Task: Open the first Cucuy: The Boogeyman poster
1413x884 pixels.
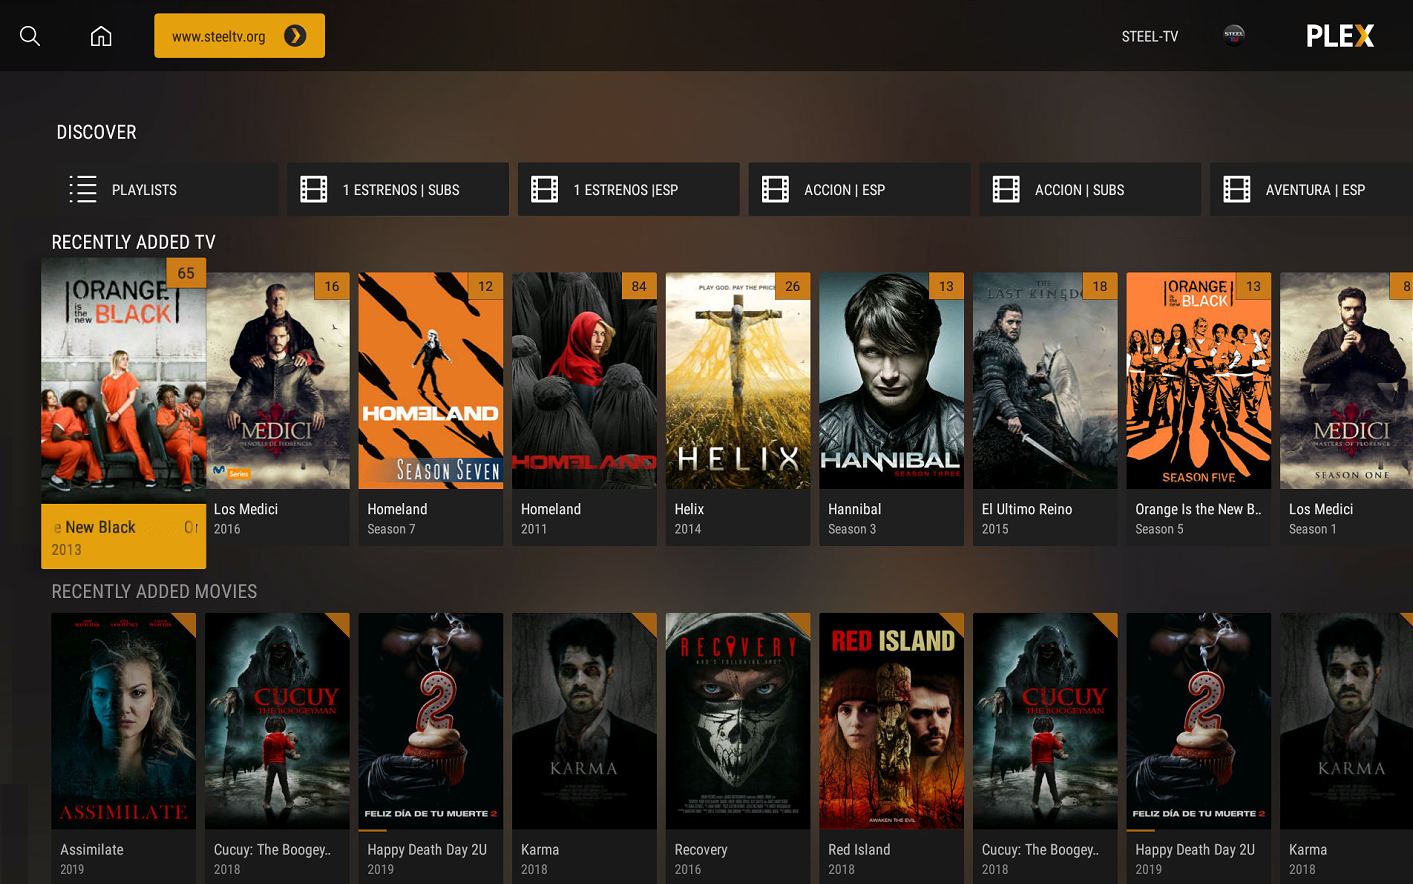Action: pos(278,721)
